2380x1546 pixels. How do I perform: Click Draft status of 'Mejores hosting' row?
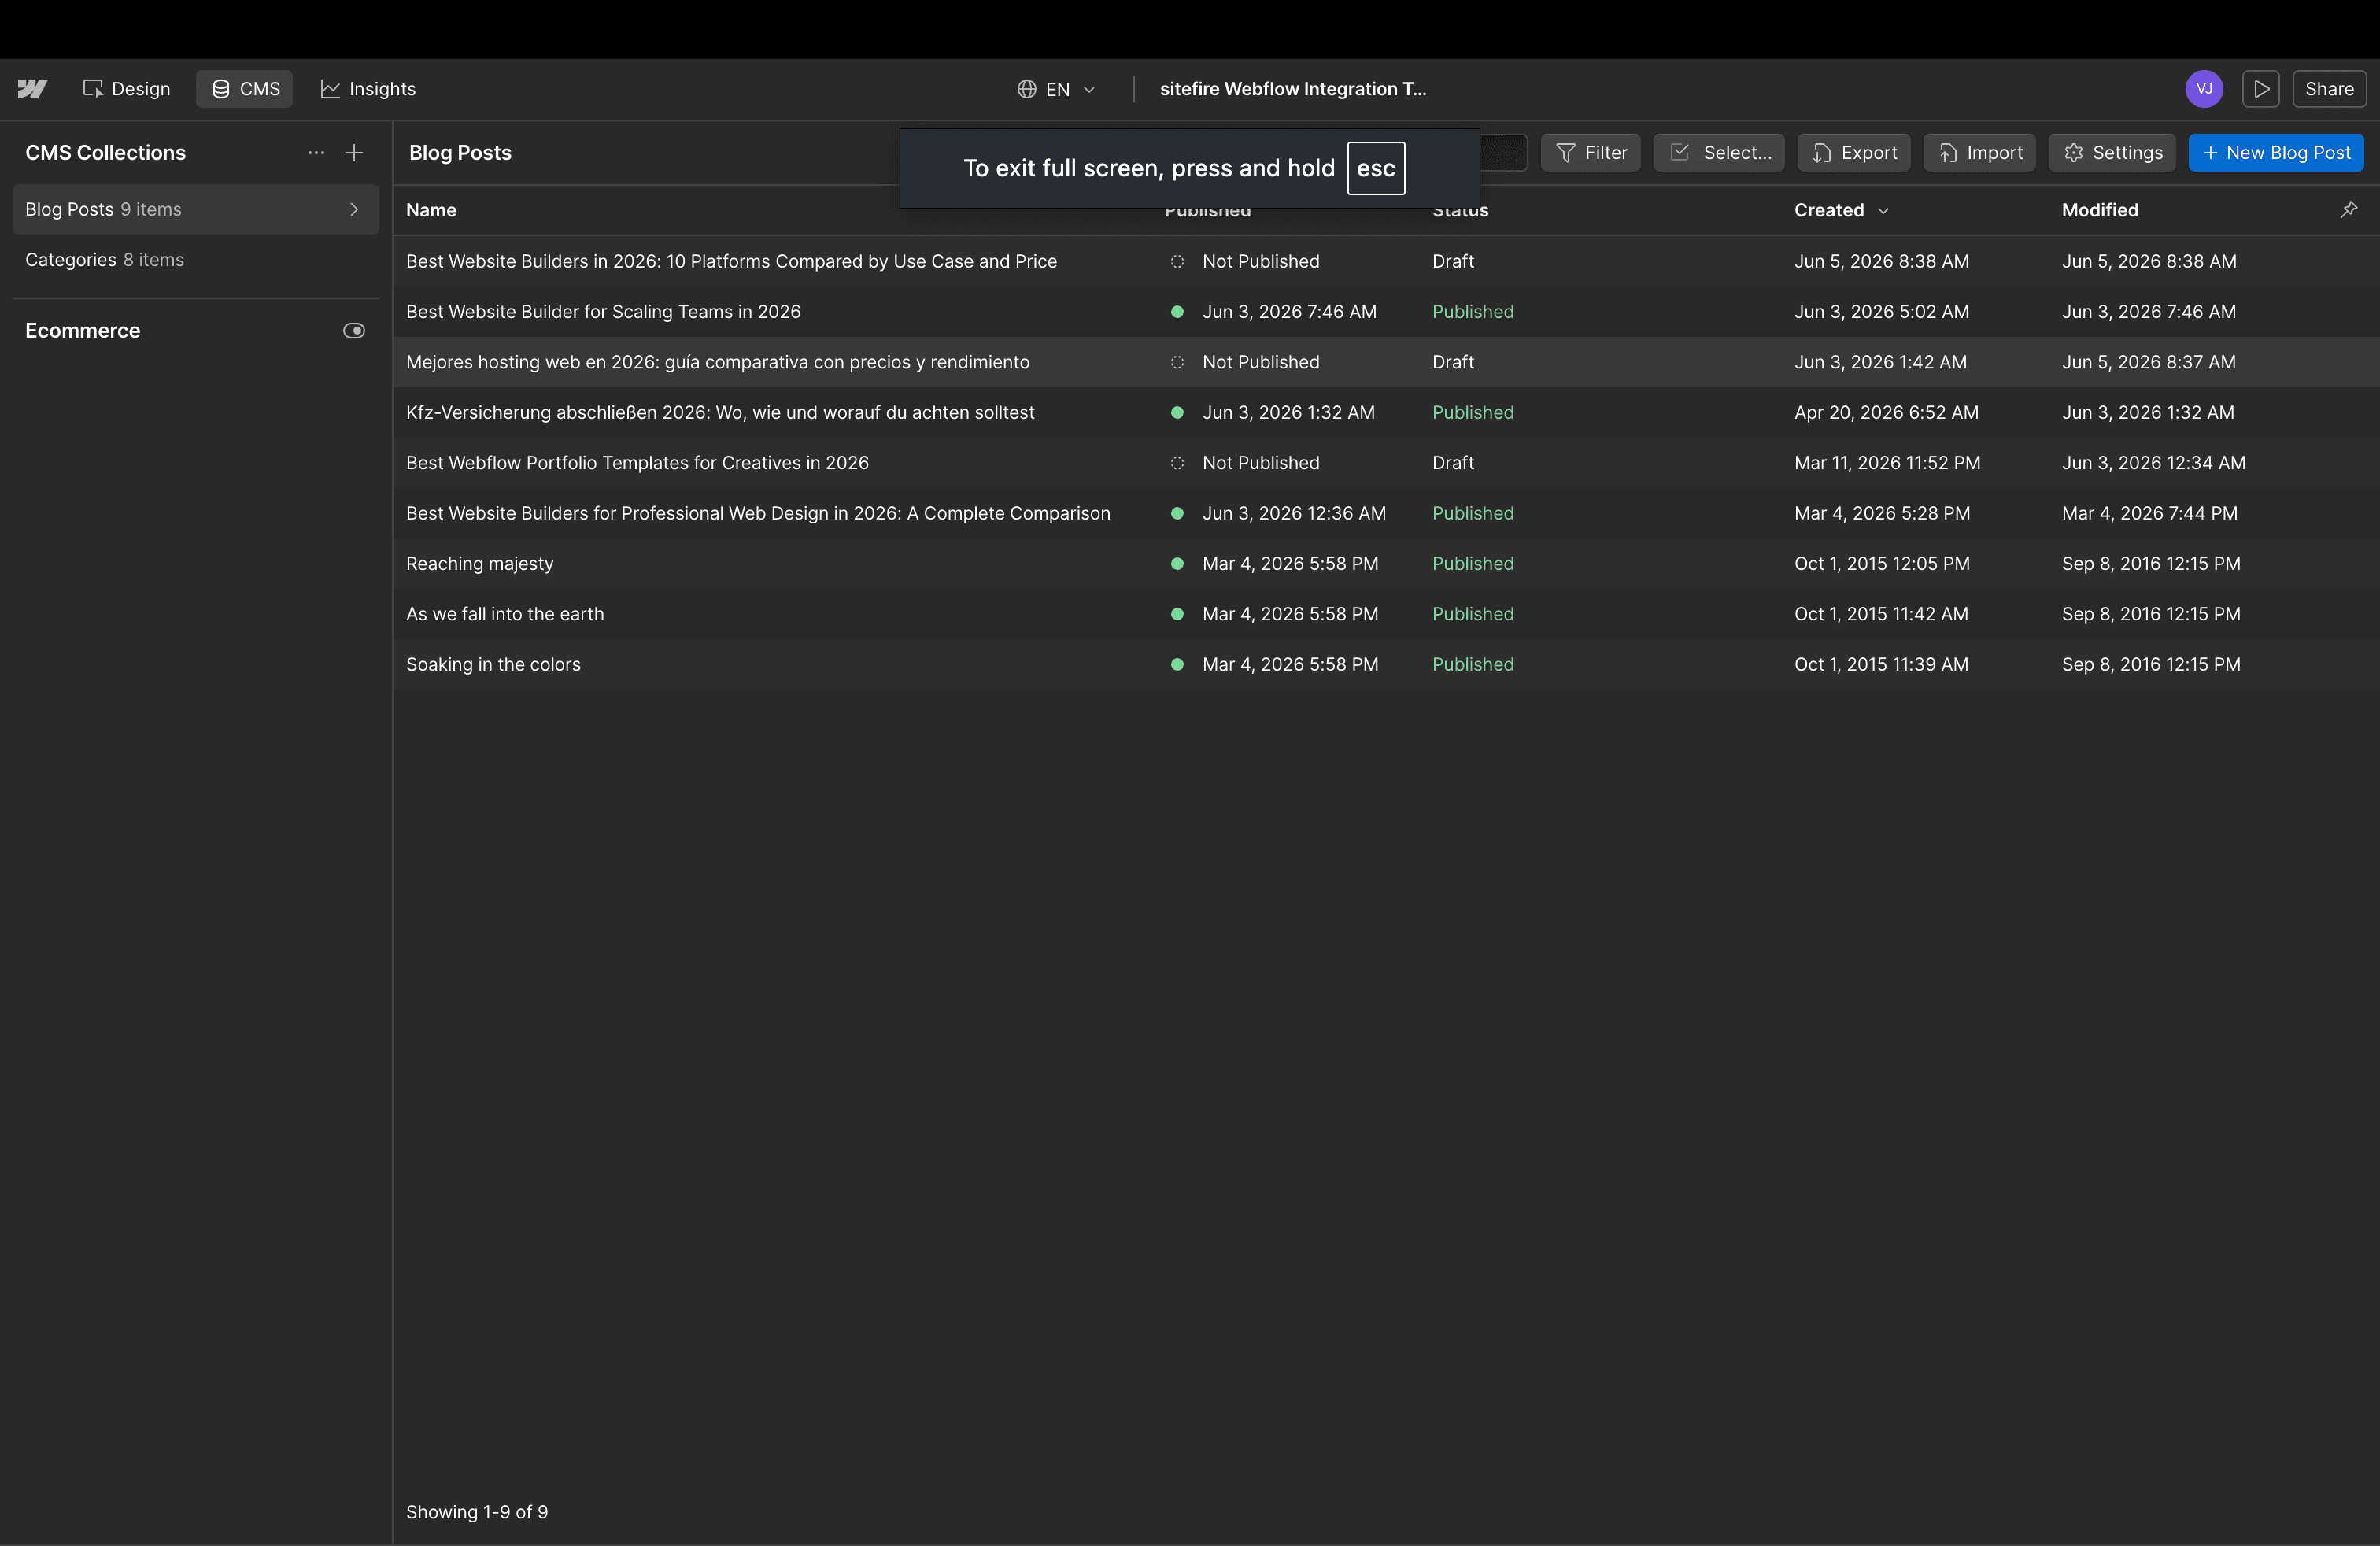coord(1452,362)
